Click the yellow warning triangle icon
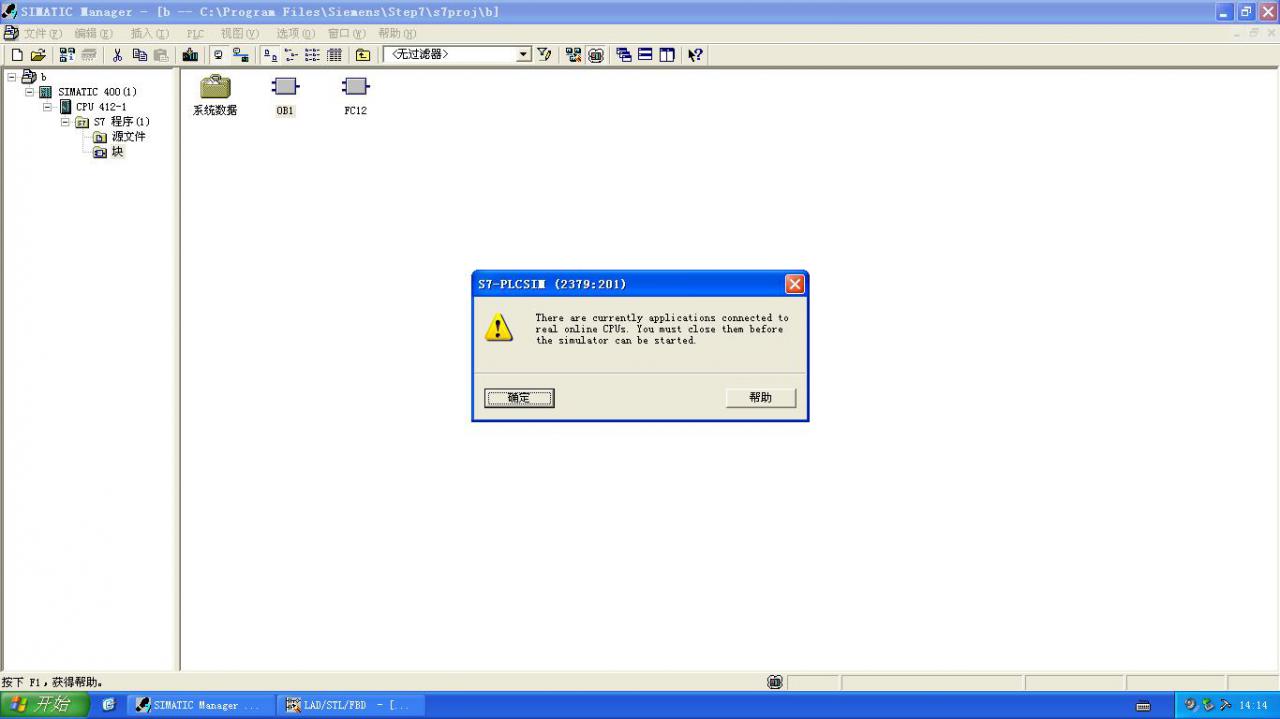This screenshot has height=719, width=1280. [498, 327]
